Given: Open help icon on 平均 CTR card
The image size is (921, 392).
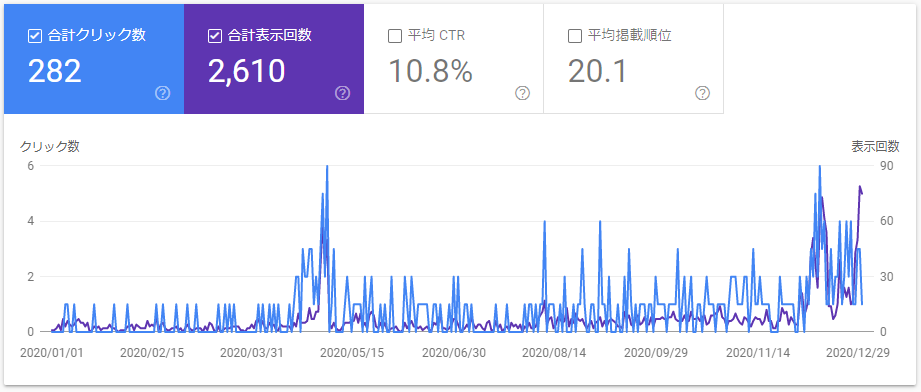Looking at the screenshot, I should (522, 93).
